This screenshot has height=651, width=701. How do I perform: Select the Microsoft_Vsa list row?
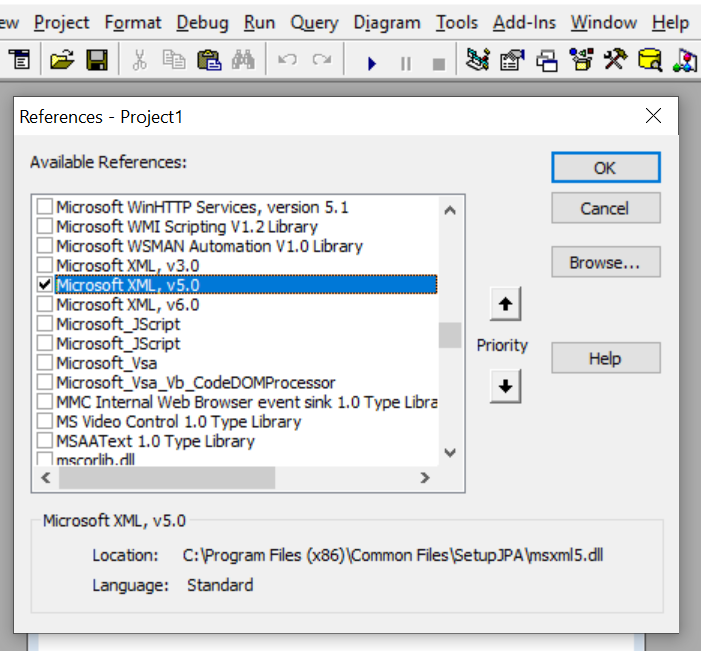[x=236, y=363]
